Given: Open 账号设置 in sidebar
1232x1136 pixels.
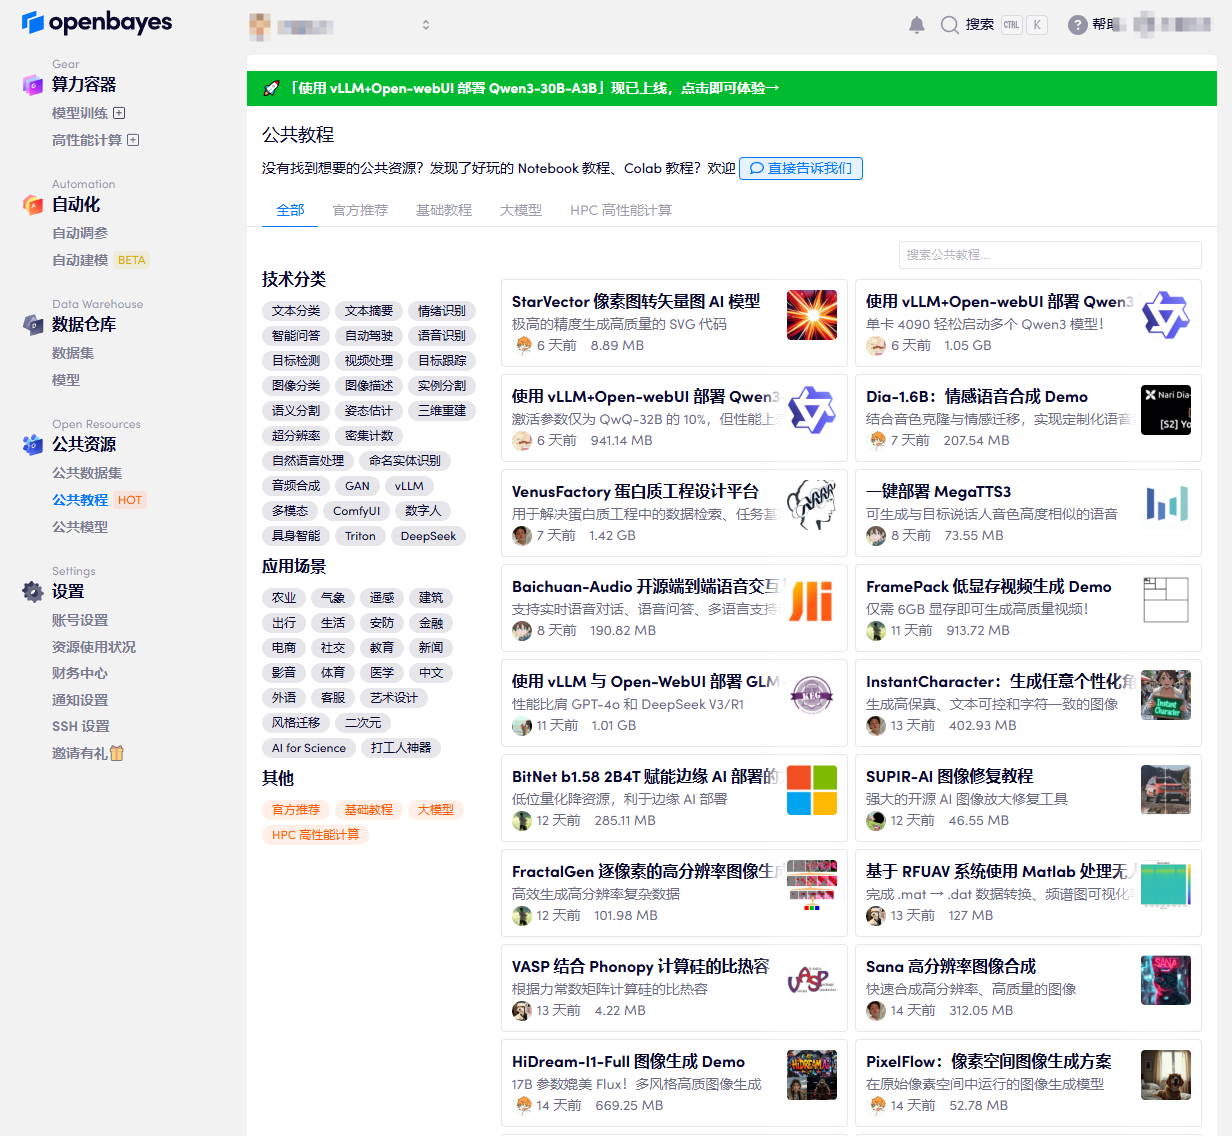Looking at the screenshot, I should point(80,620).
